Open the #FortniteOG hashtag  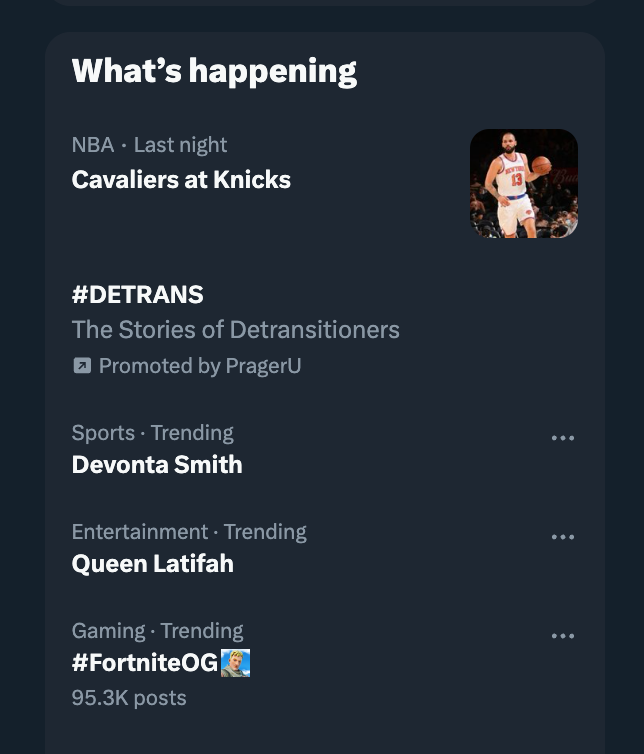pos(145,663)
